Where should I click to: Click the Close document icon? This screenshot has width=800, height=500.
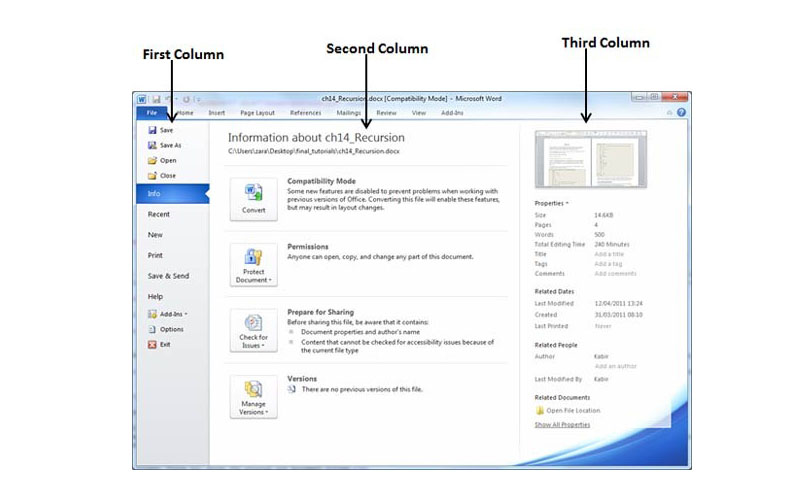(152, 176)
